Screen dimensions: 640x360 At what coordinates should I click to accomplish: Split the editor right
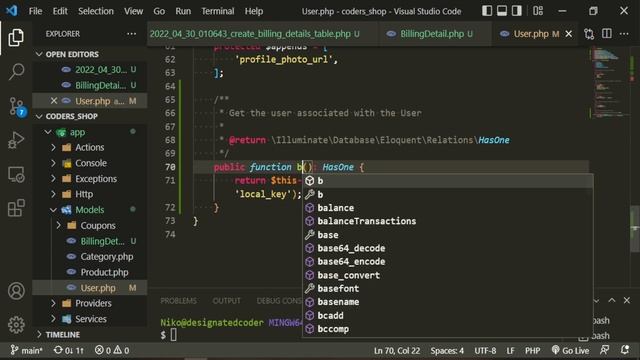tap(607, 34)
